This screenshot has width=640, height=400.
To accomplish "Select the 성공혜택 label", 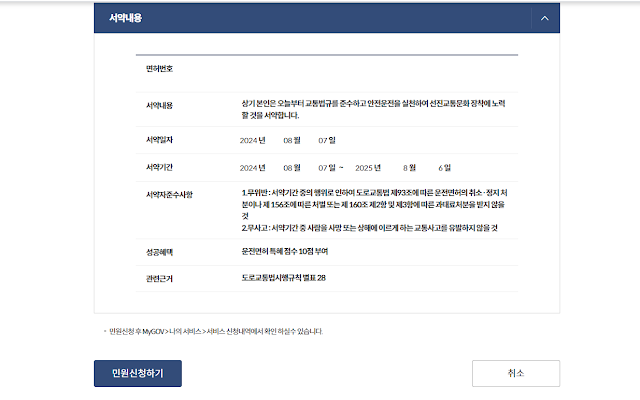I will coord(160,252).
